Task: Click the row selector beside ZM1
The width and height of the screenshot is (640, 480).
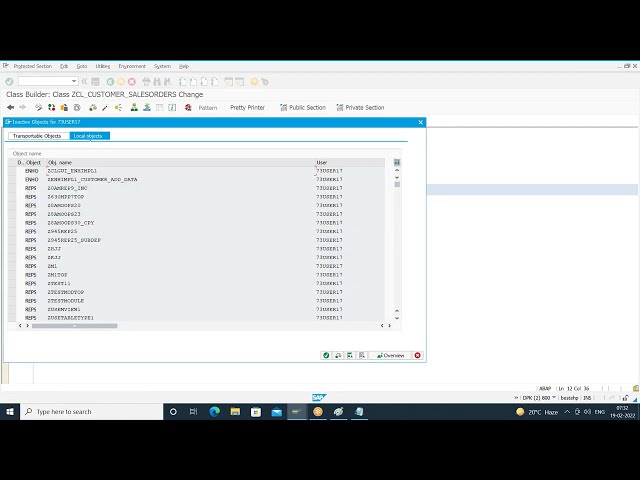Action: click(12, 266)
